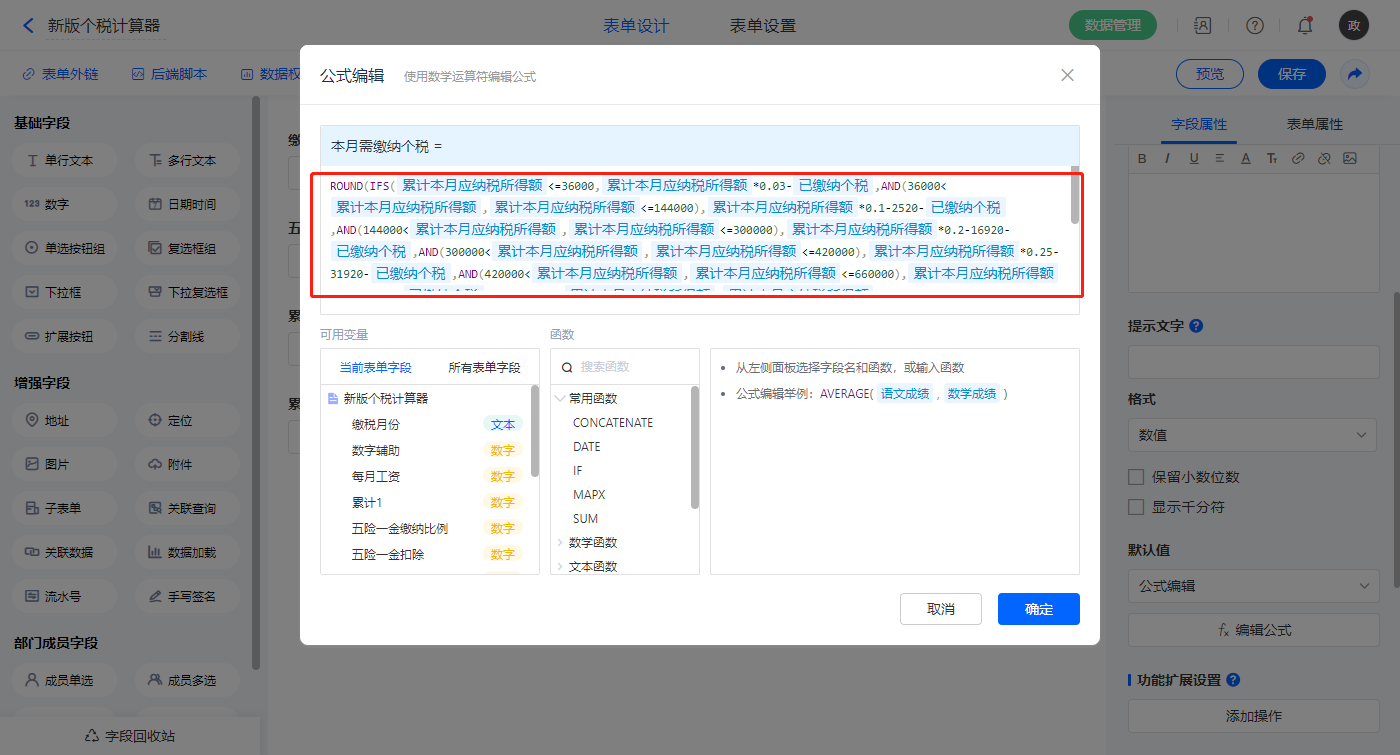The height and width of the screenshot is (755, 1400).
Task: Click the bold formatting icon
Action: [x=1140, y=158]
